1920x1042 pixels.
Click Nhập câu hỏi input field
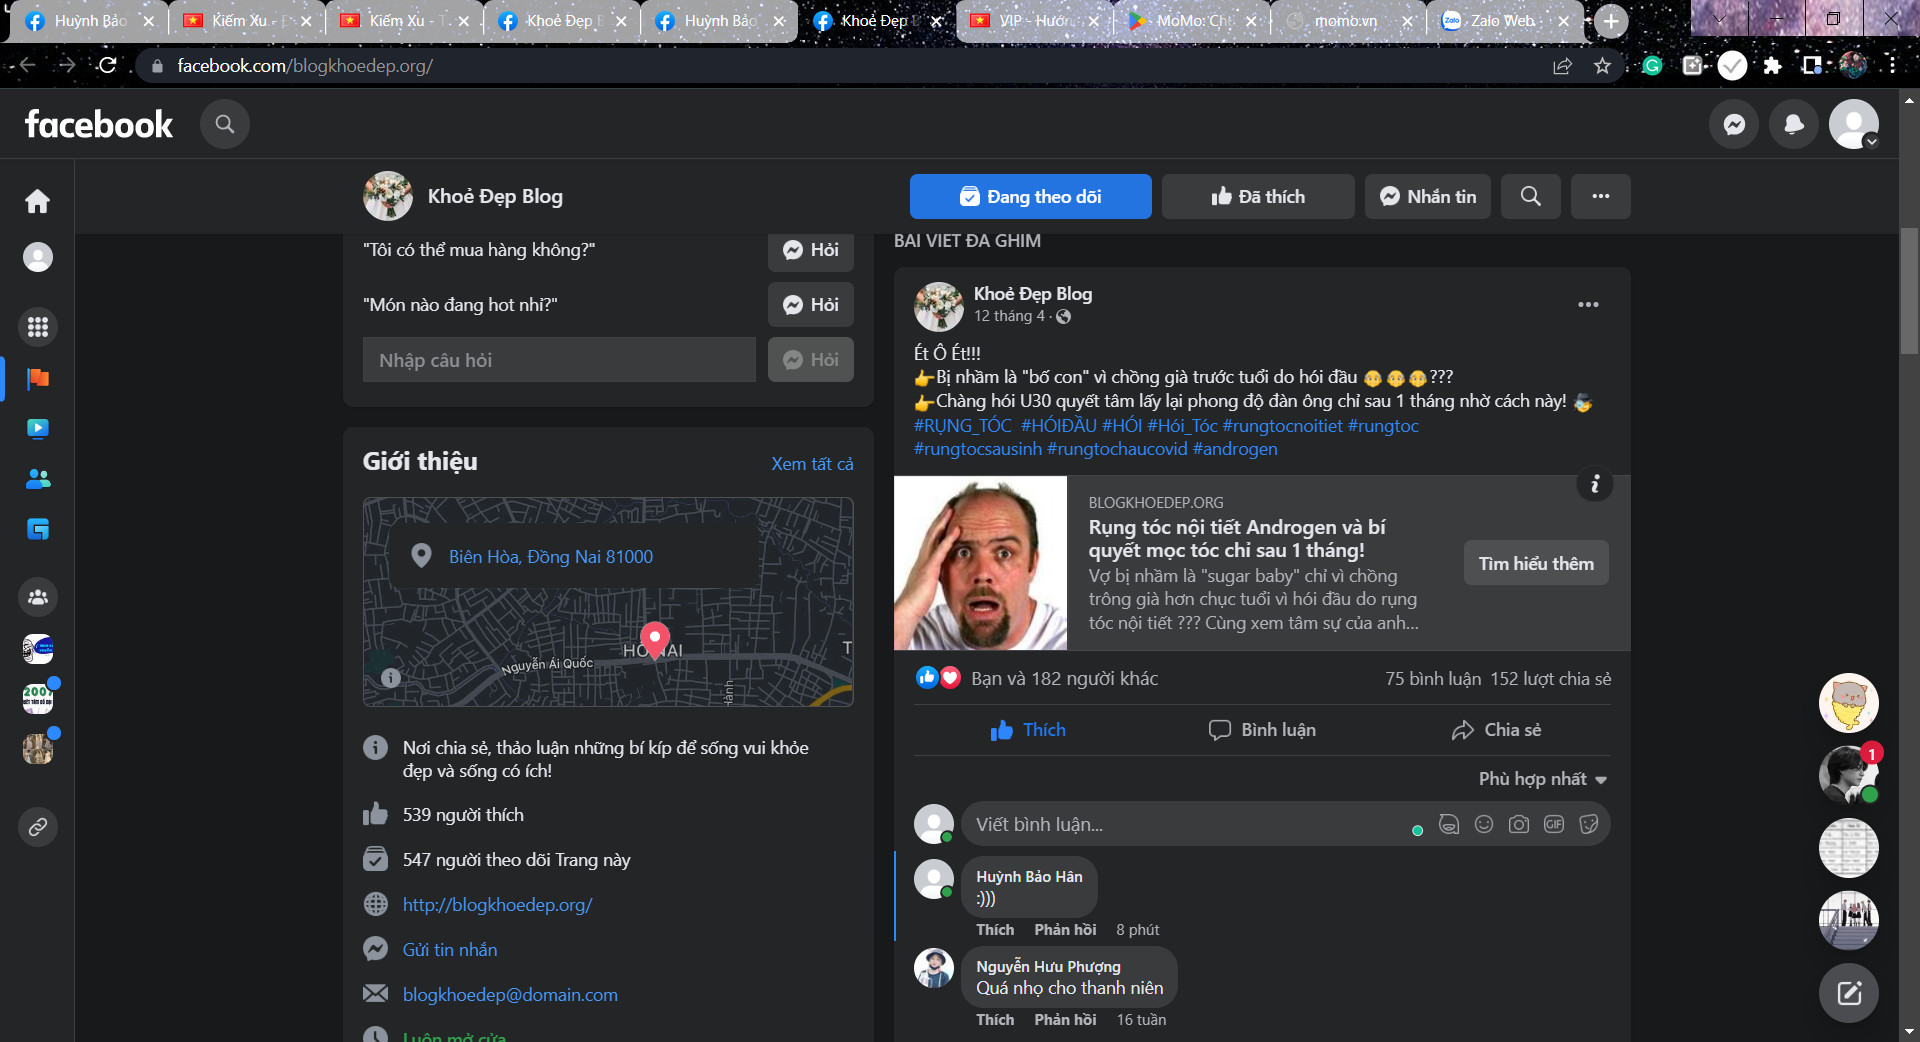click(x=559, y=360)
